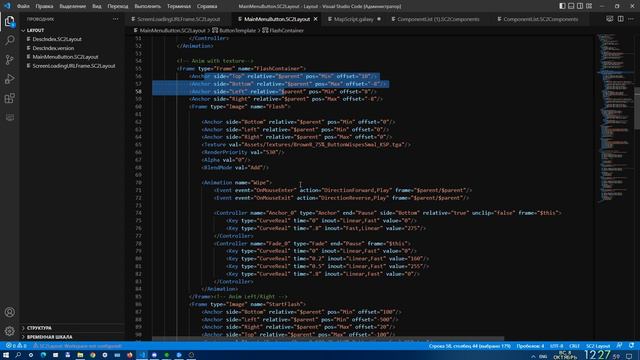Collapse the LAYOUT folder section
This screenshot has height=360, width=640.
pos(36,31)
